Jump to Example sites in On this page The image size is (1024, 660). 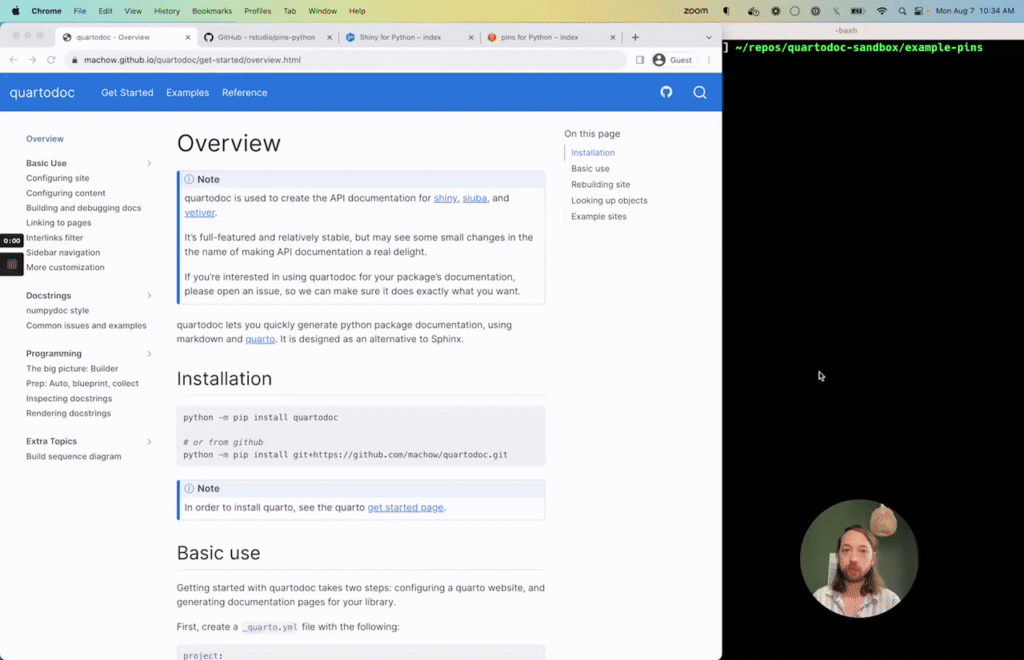pyautogui.click(x=599, y=217)
